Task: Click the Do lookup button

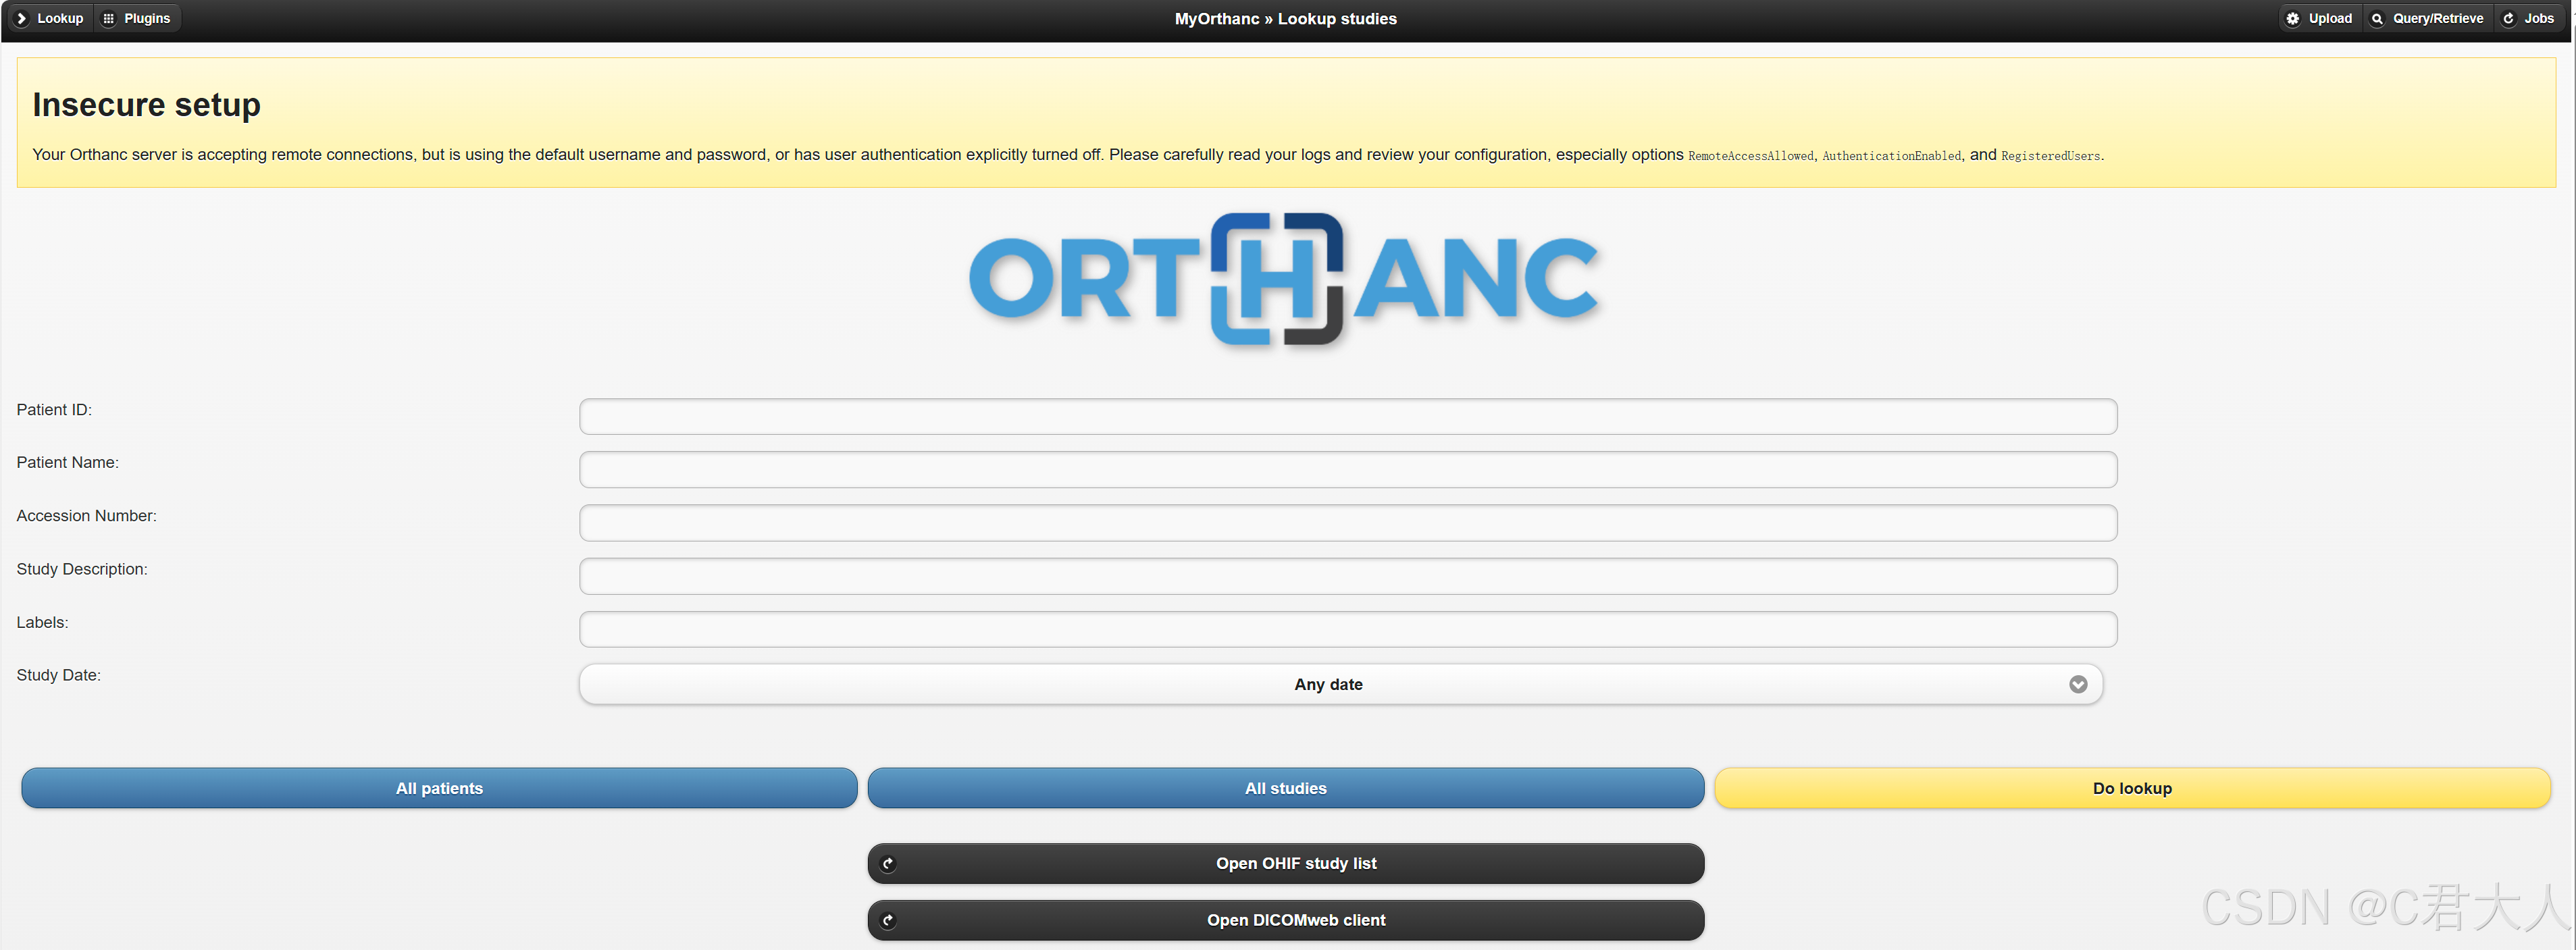Action: (x=2131, y=788)
